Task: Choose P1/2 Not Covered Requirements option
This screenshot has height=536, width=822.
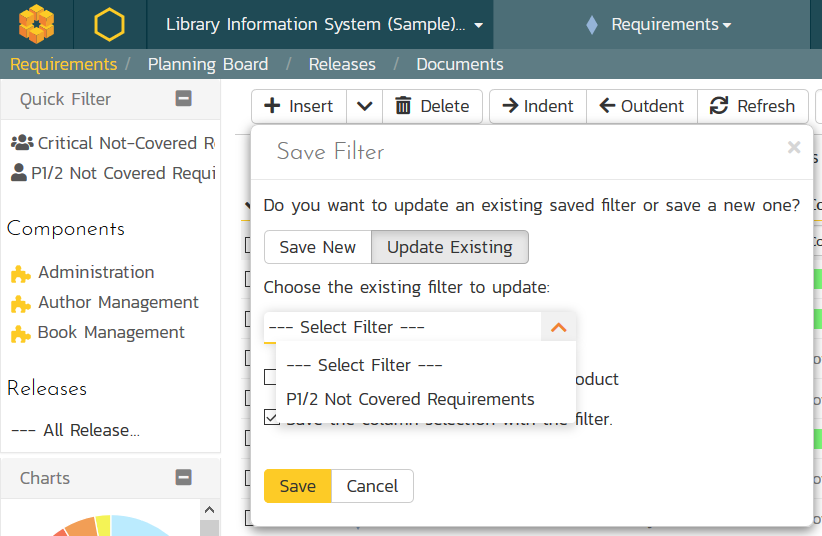Action: 410,399
